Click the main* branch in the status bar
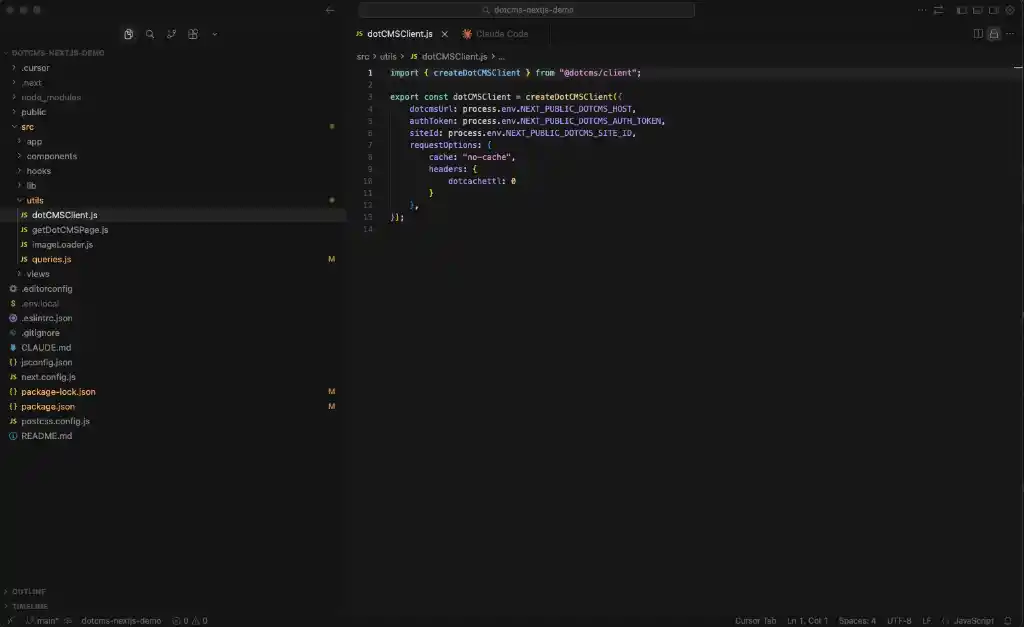 pos(37,620)
